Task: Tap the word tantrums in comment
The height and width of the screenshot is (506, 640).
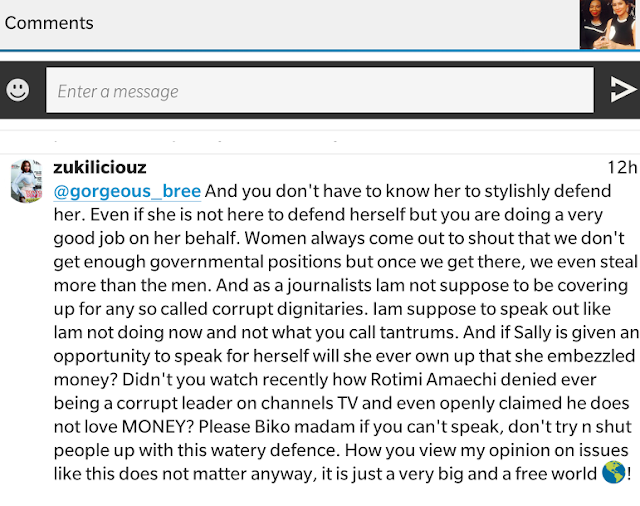Action: 417,333
